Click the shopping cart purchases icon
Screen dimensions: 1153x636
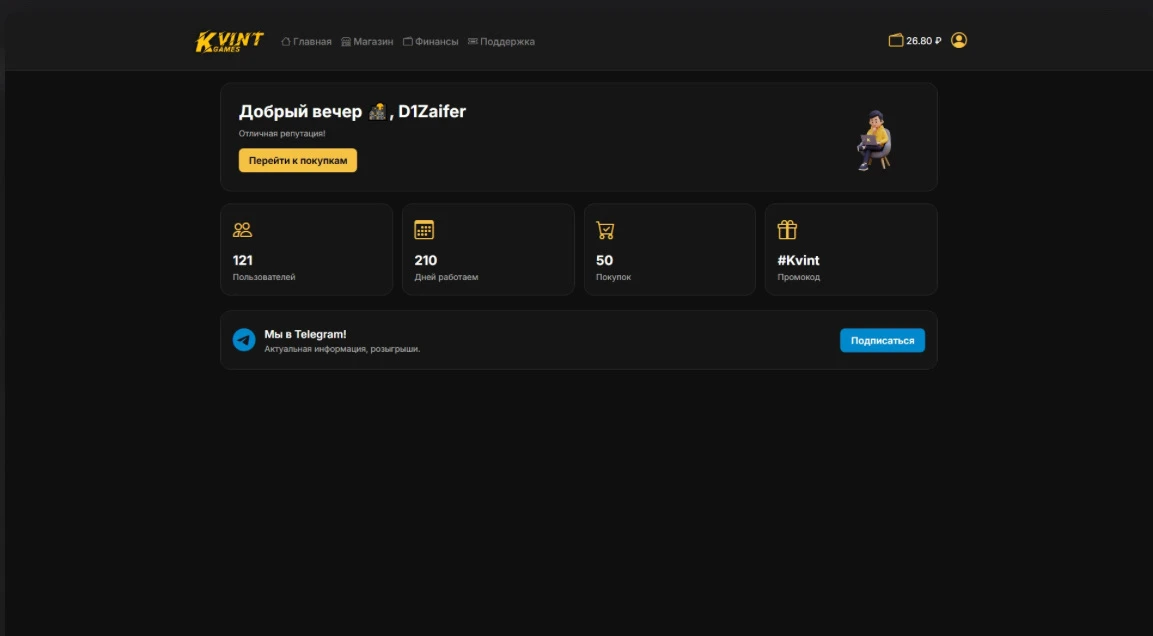[605, 230]
